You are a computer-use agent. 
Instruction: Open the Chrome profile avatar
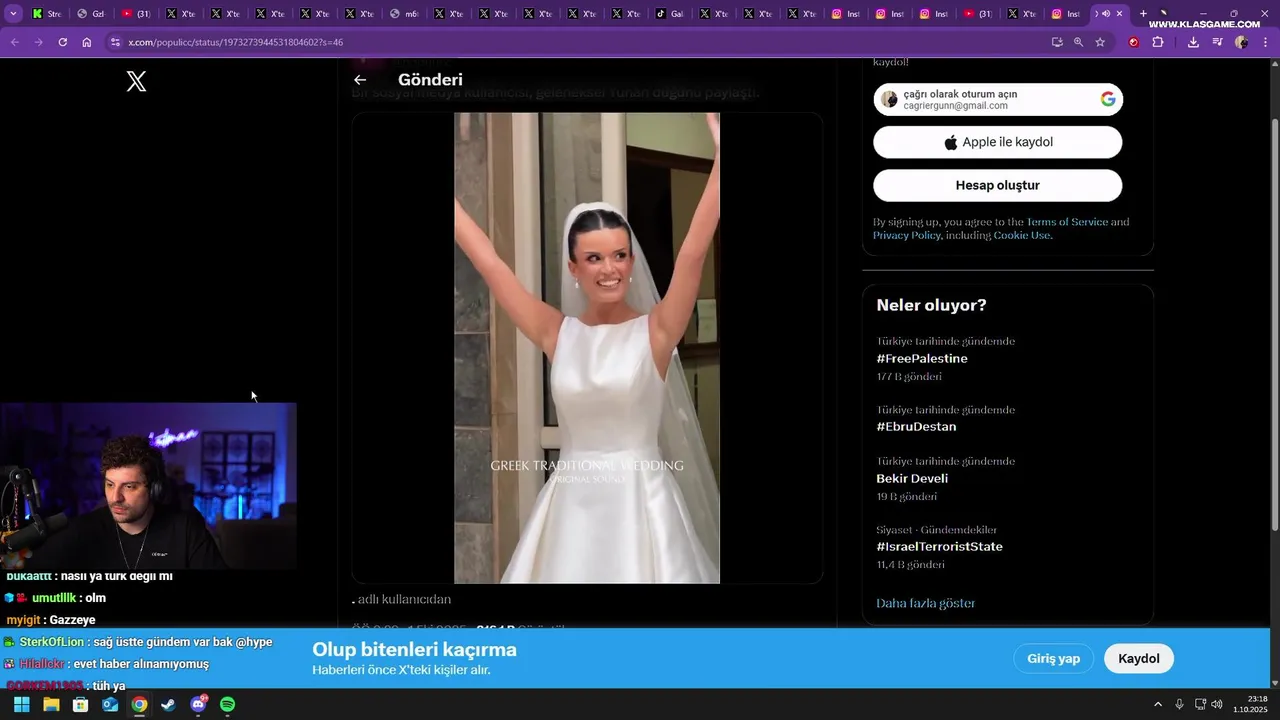click(1241, 42)
